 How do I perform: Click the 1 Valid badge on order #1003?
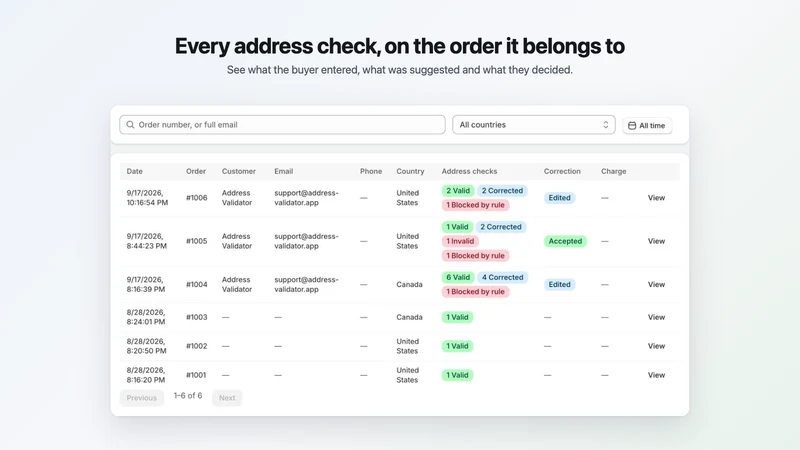point(457,317)
